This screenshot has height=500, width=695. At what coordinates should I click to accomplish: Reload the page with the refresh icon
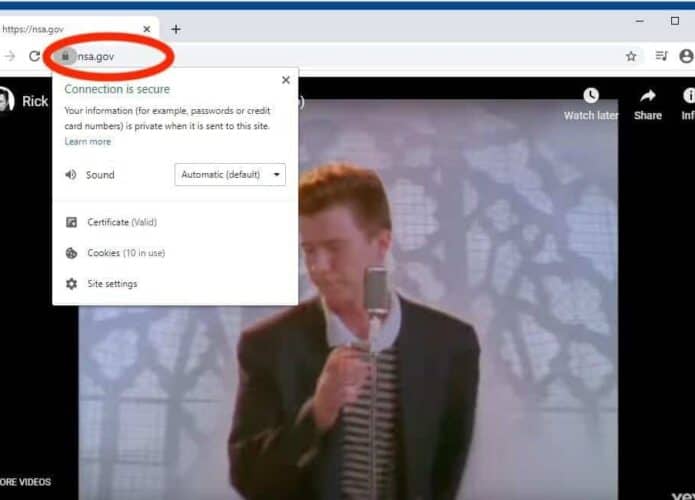pos(34,56)
